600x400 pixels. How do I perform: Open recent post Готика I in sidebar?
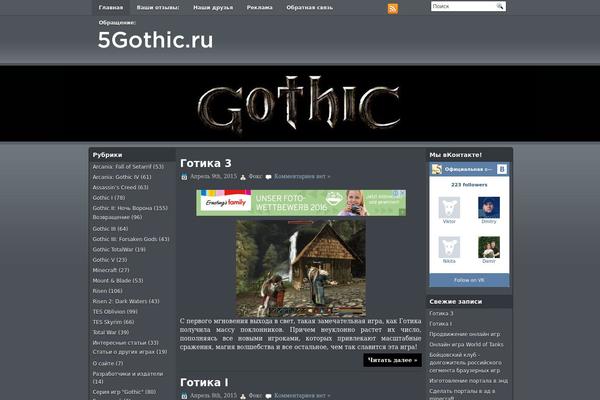(x=440, y=323)
